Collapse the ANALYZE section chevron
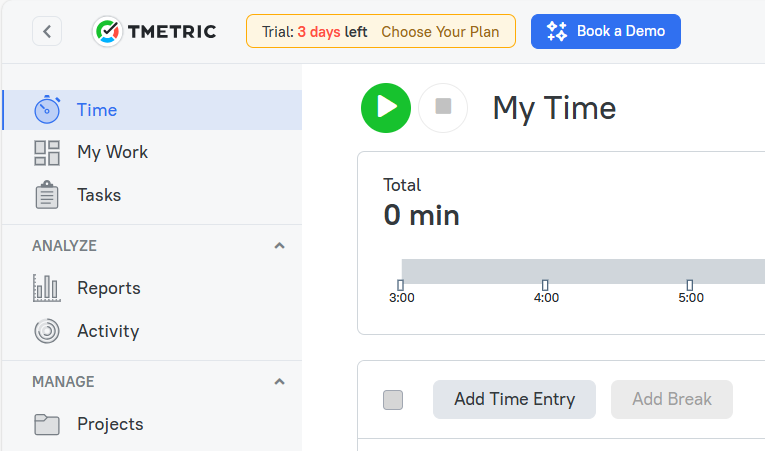765x451 pixels. (x=279, y=246)
